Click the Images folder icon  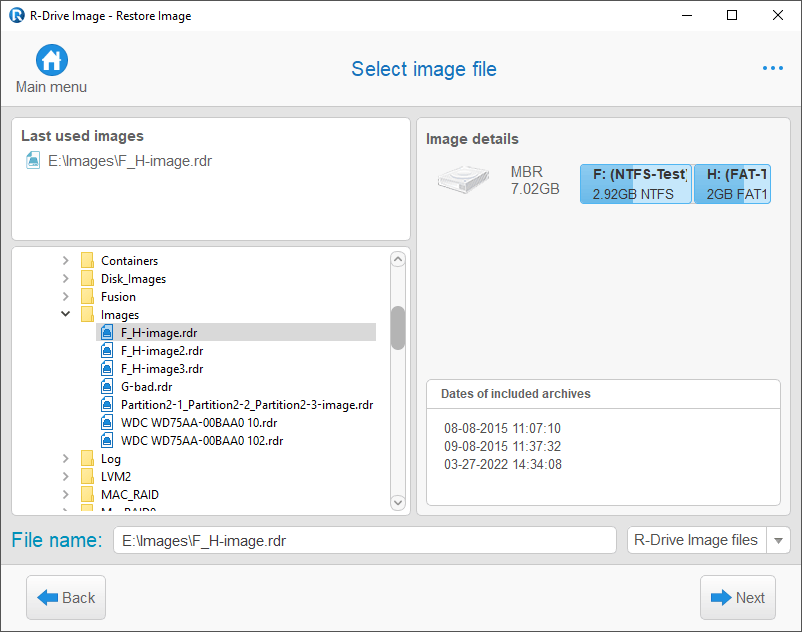(87, 314)
